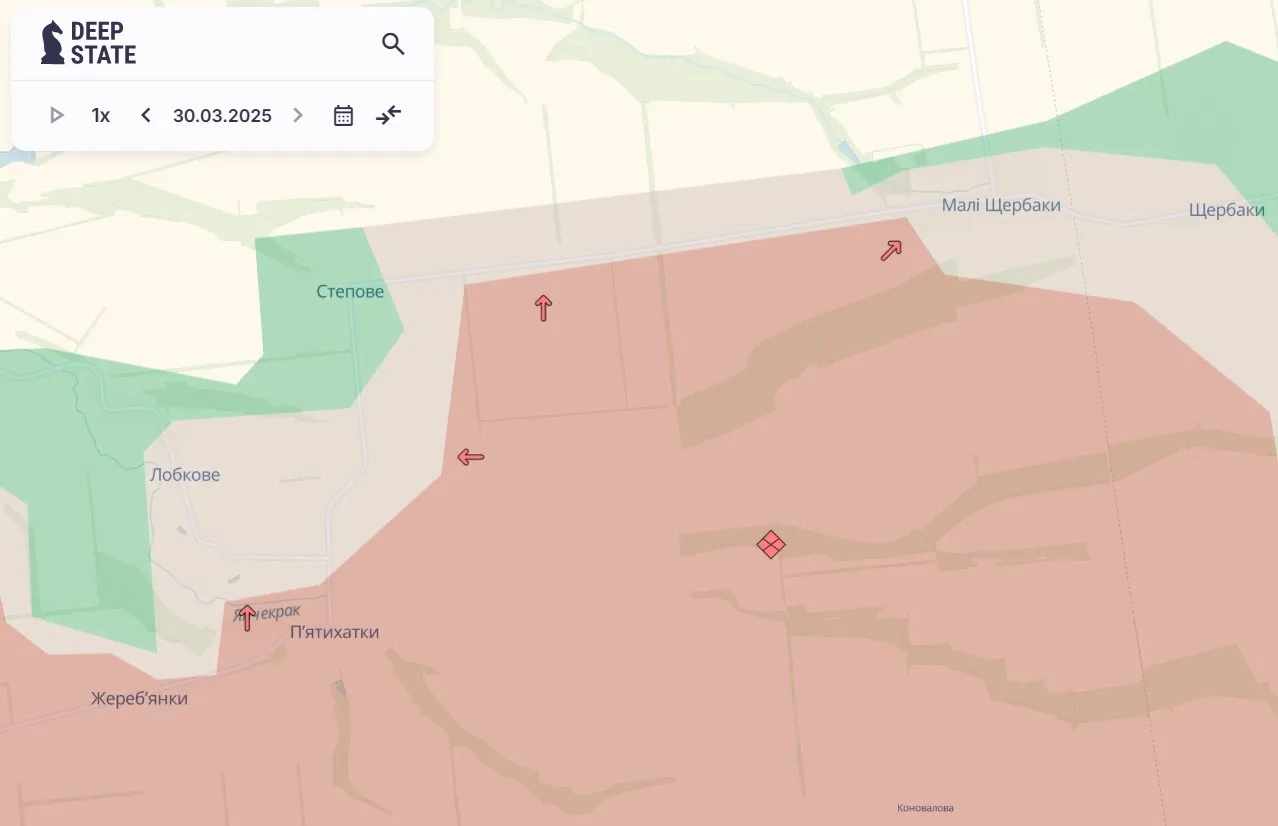Click the П'ятихатки village label
The image size is (1278, 826).
[x=334, y=632]
